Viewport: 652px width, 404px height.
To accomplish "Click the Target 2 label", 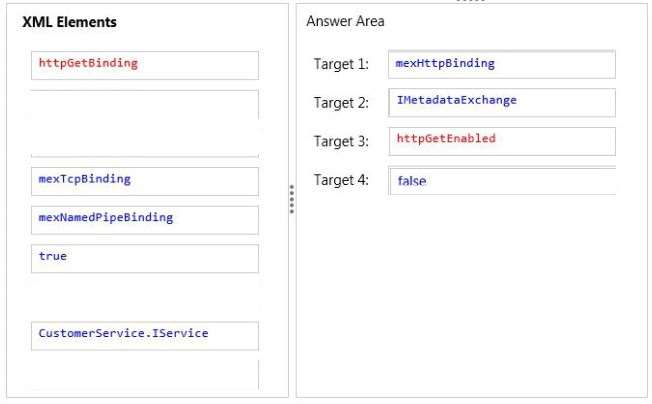I will [341, 103].
